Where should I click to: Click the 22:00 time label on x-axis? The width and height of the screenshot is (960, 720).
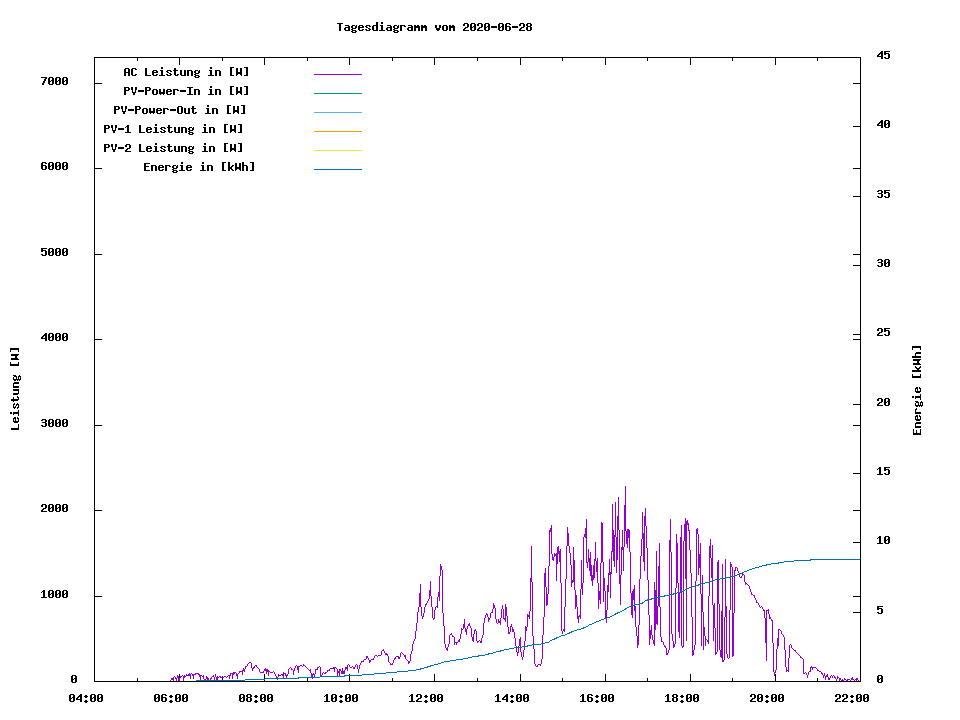852,698
